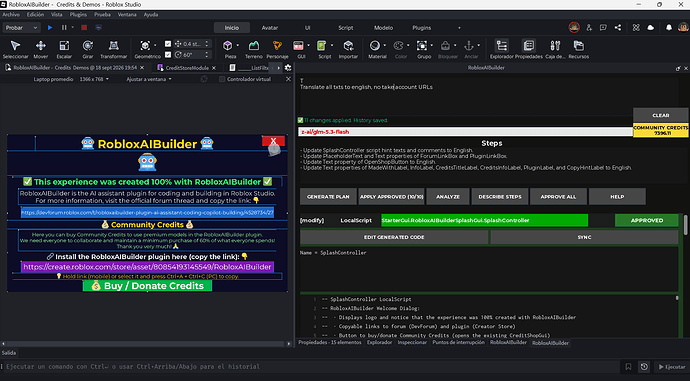Screen dimensions: 690x381
Task: Open the Probar mode dropdown
Action: coord(22,28)
